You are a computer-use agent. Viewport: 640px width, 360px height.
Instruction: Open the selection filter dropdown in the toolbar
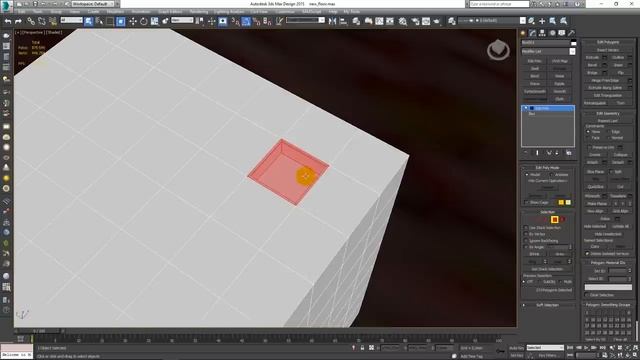coord(71,20)
